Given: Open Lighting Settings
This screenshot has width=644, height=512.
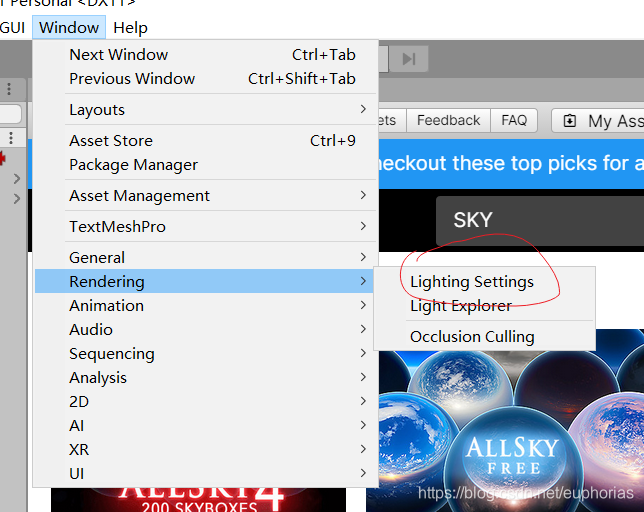Looking at the screenshot, I should (x=485, y=282).
